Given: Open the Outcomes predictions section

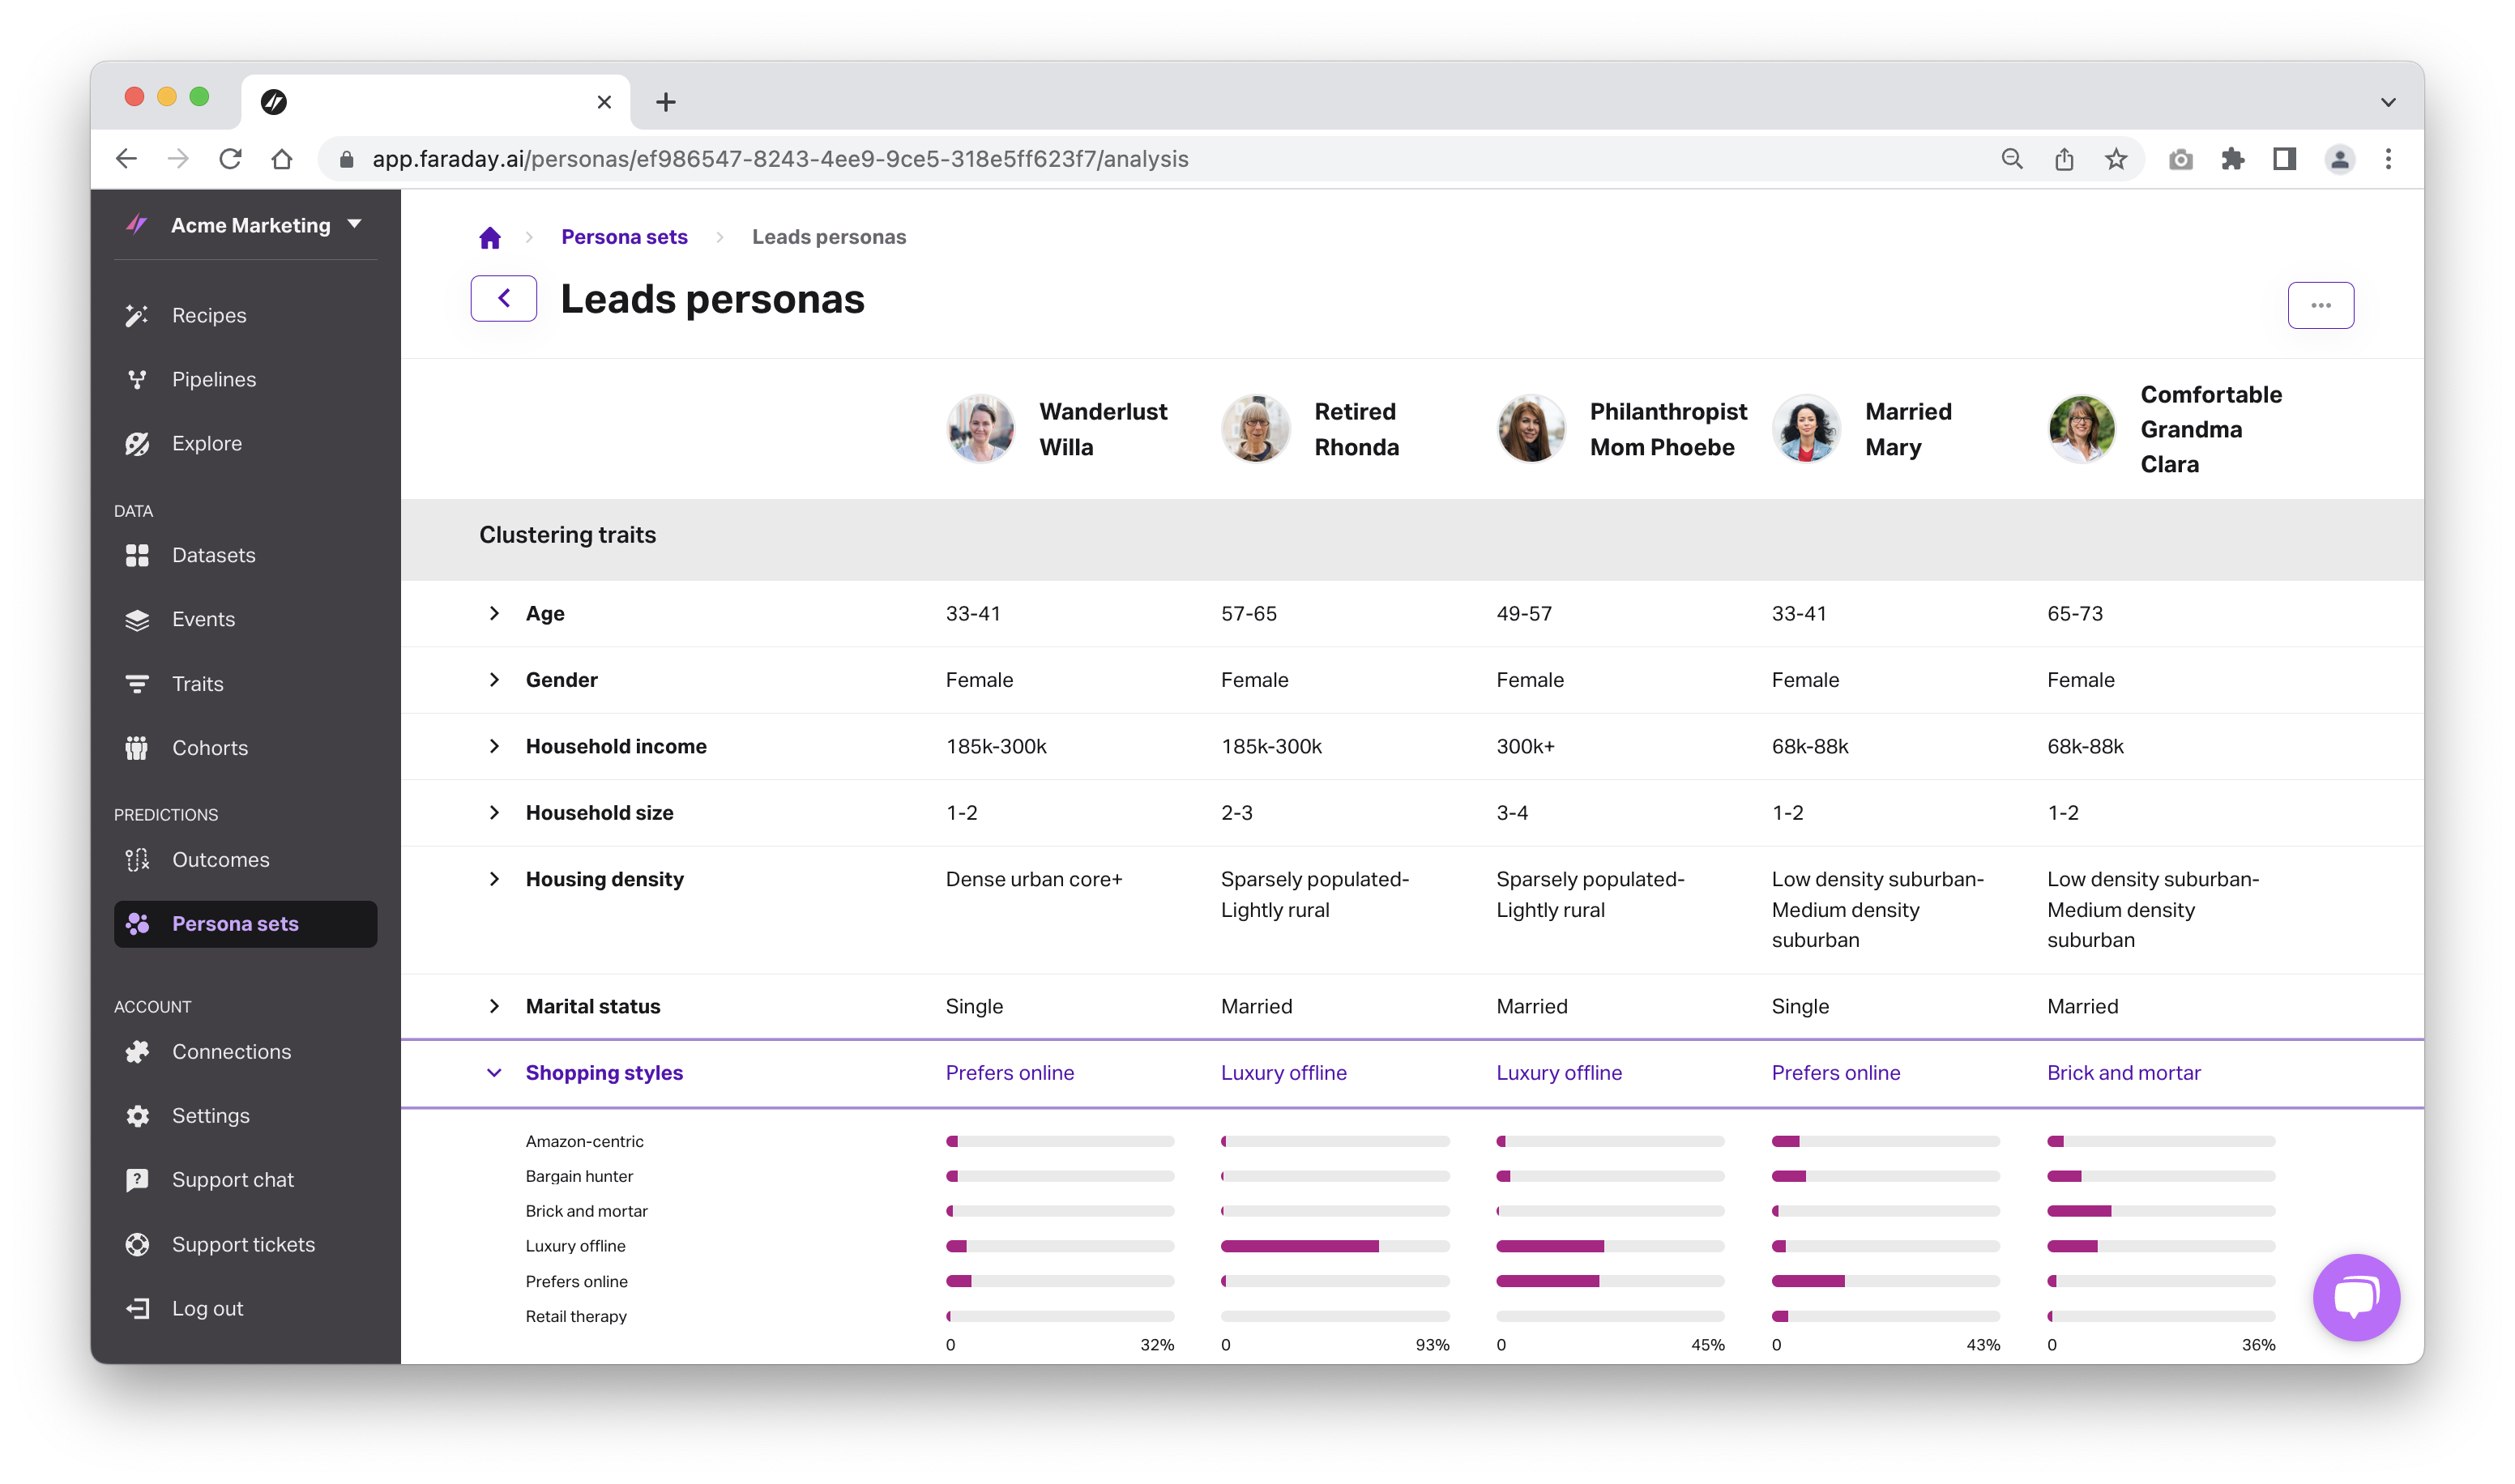Looking at the screenshot, I should (220, 859).
